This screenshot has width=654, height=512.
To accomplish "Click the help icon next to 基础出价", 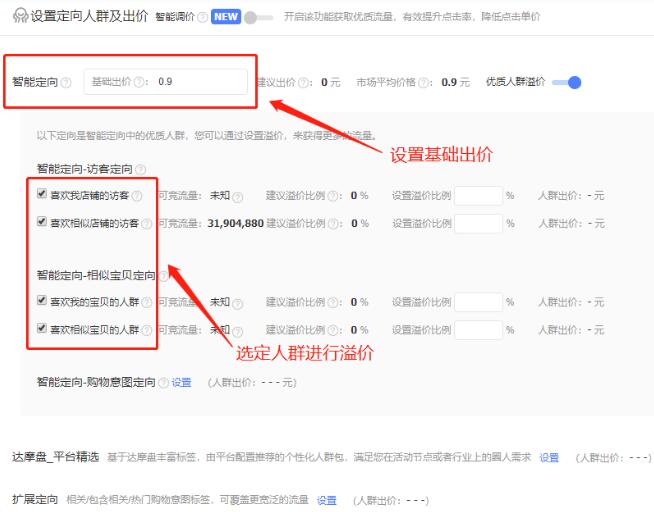I will pyautogui.click(x=139, y=82).
